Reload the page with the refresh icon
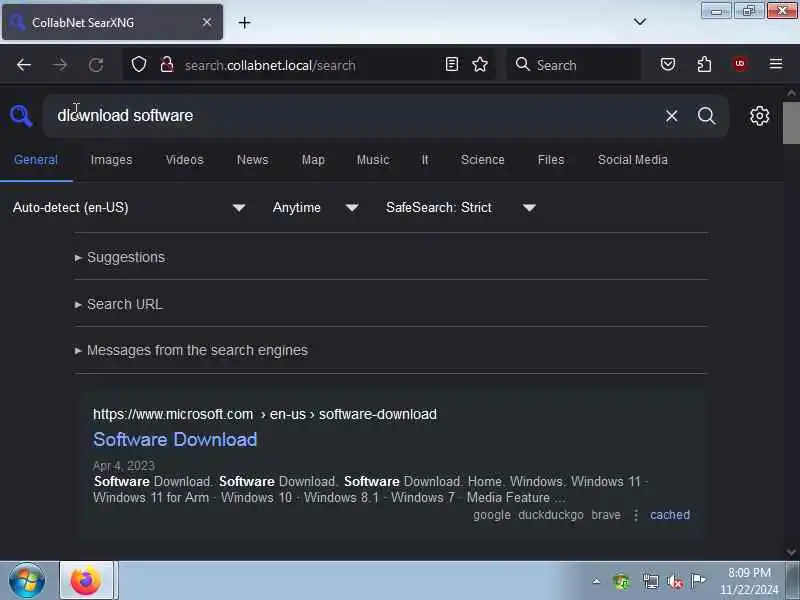Viewport: 800px width, 600px height. point(96,65)
